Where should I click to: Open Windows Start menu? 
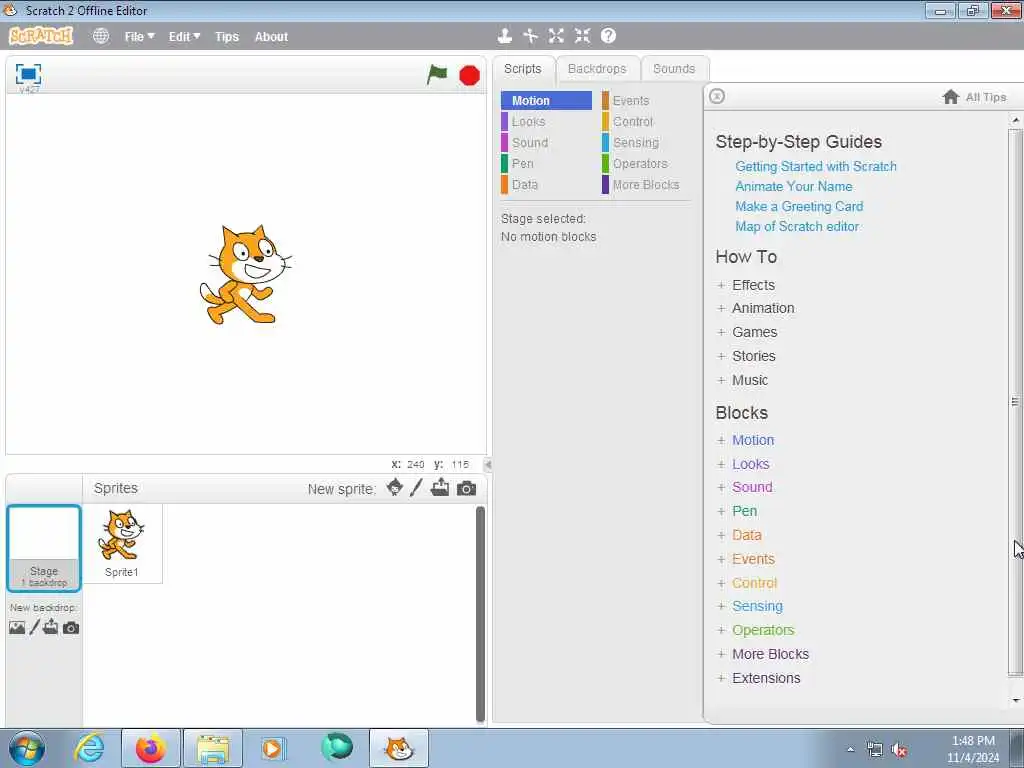point(27,748)
